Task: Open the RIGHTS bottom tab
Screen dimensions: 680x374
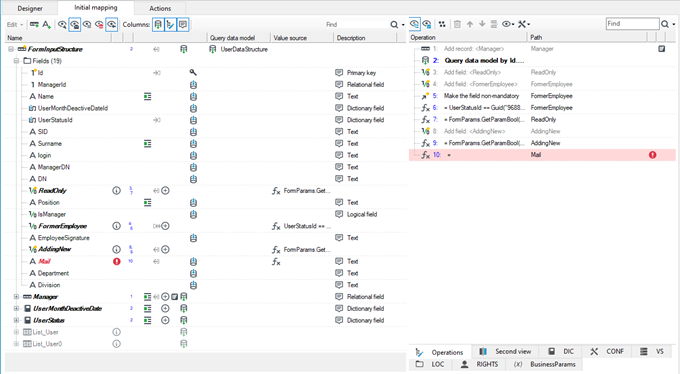Action: pyautogui.click(x=479, y=364)
